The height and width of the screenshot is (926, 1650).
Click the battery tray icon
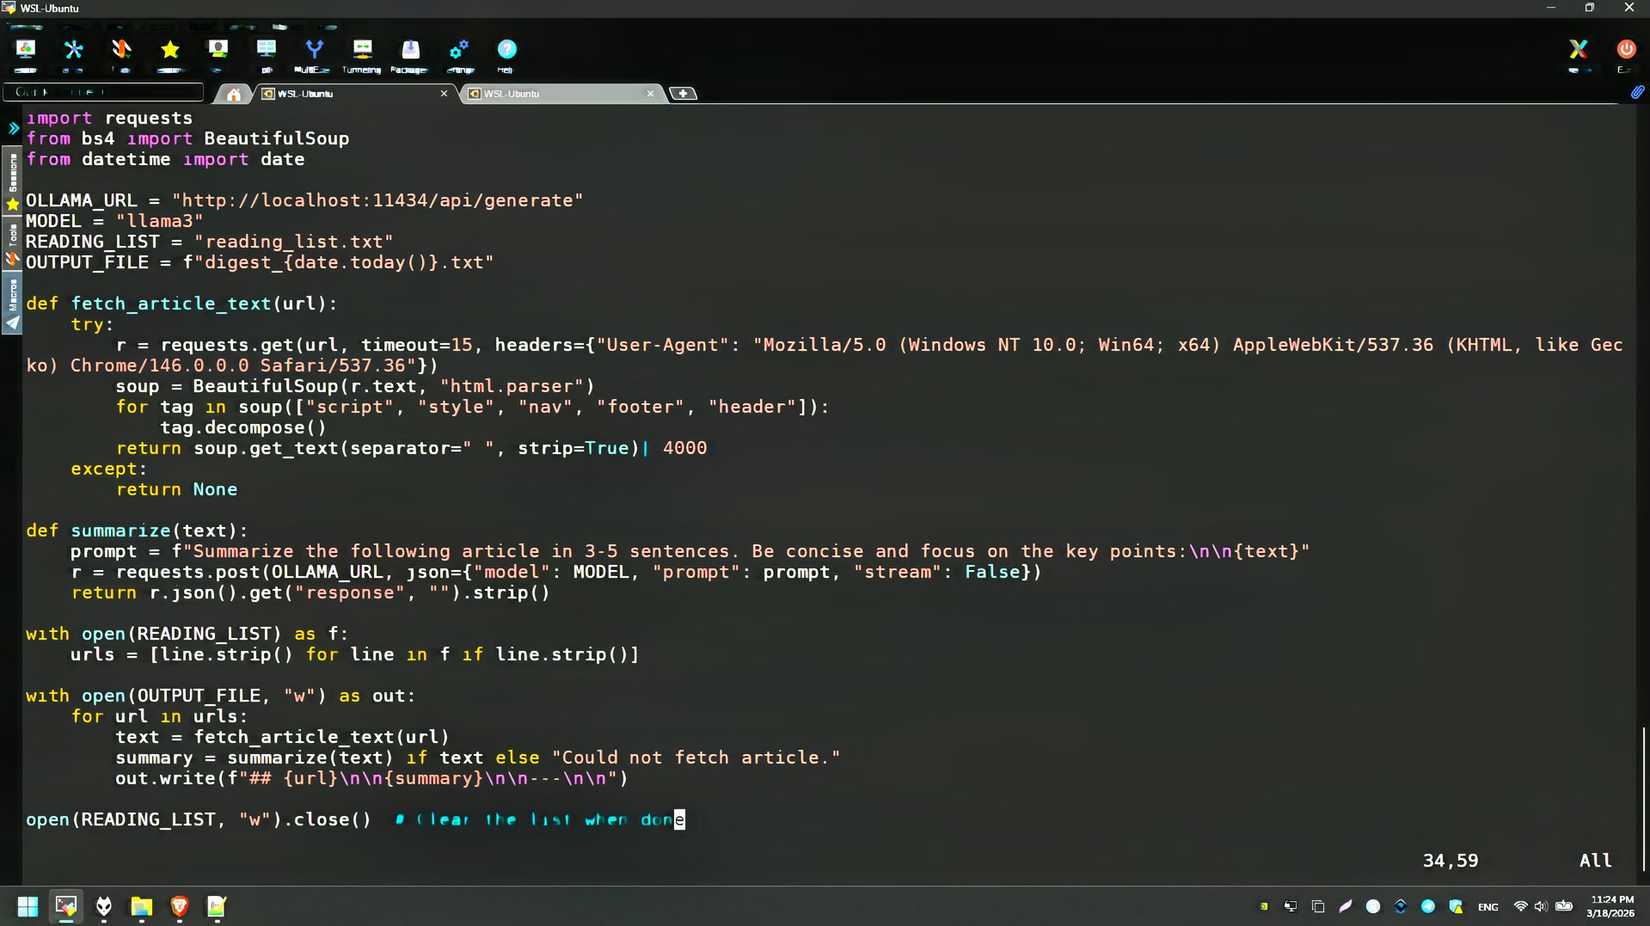tap(1564, 907)
